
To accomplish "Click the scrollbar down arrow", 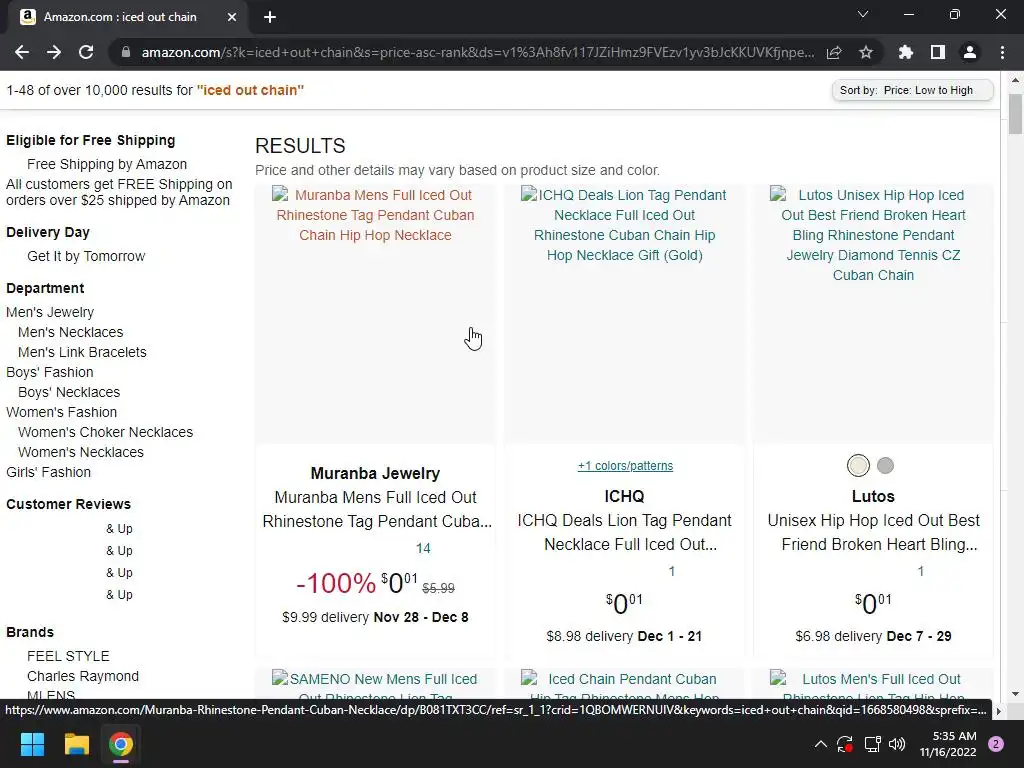I will 1015,694.
